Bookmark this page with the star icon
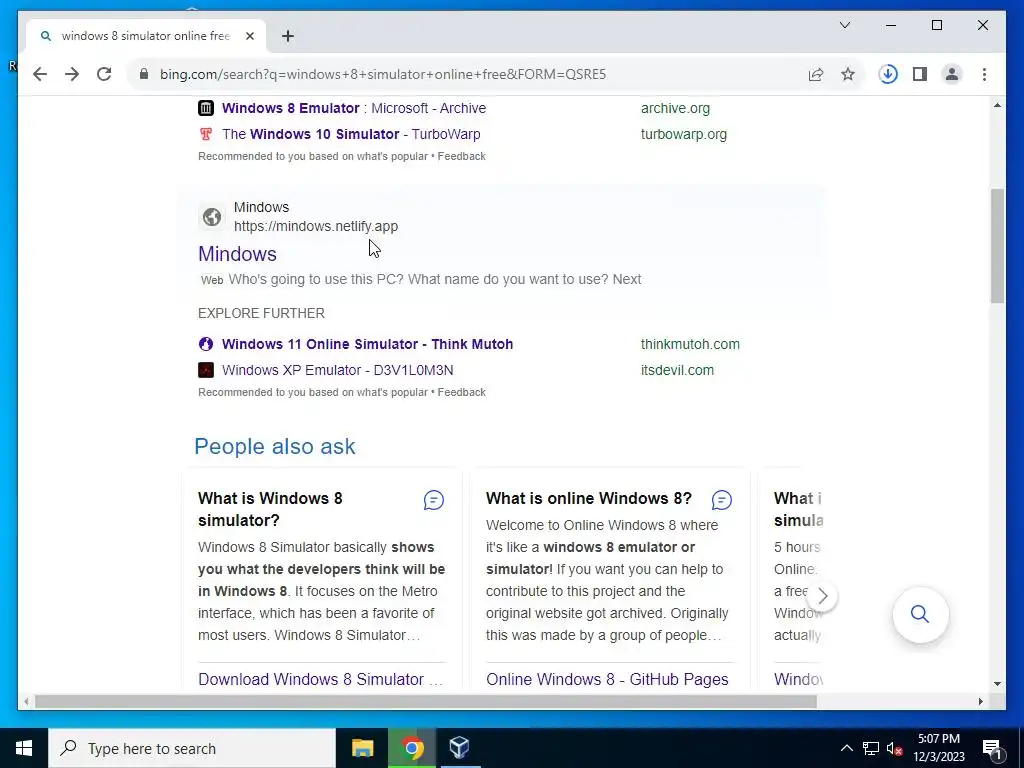The width and height of the screenshot is (1024, 768). coord(848,74)
